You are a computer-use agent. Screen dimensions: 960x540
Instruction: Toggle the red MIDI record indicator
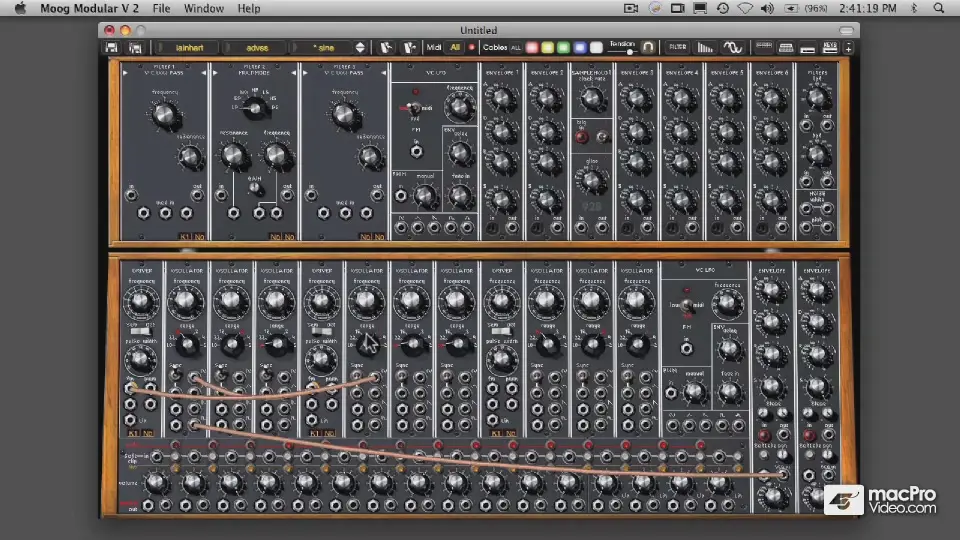click(472, 47)
